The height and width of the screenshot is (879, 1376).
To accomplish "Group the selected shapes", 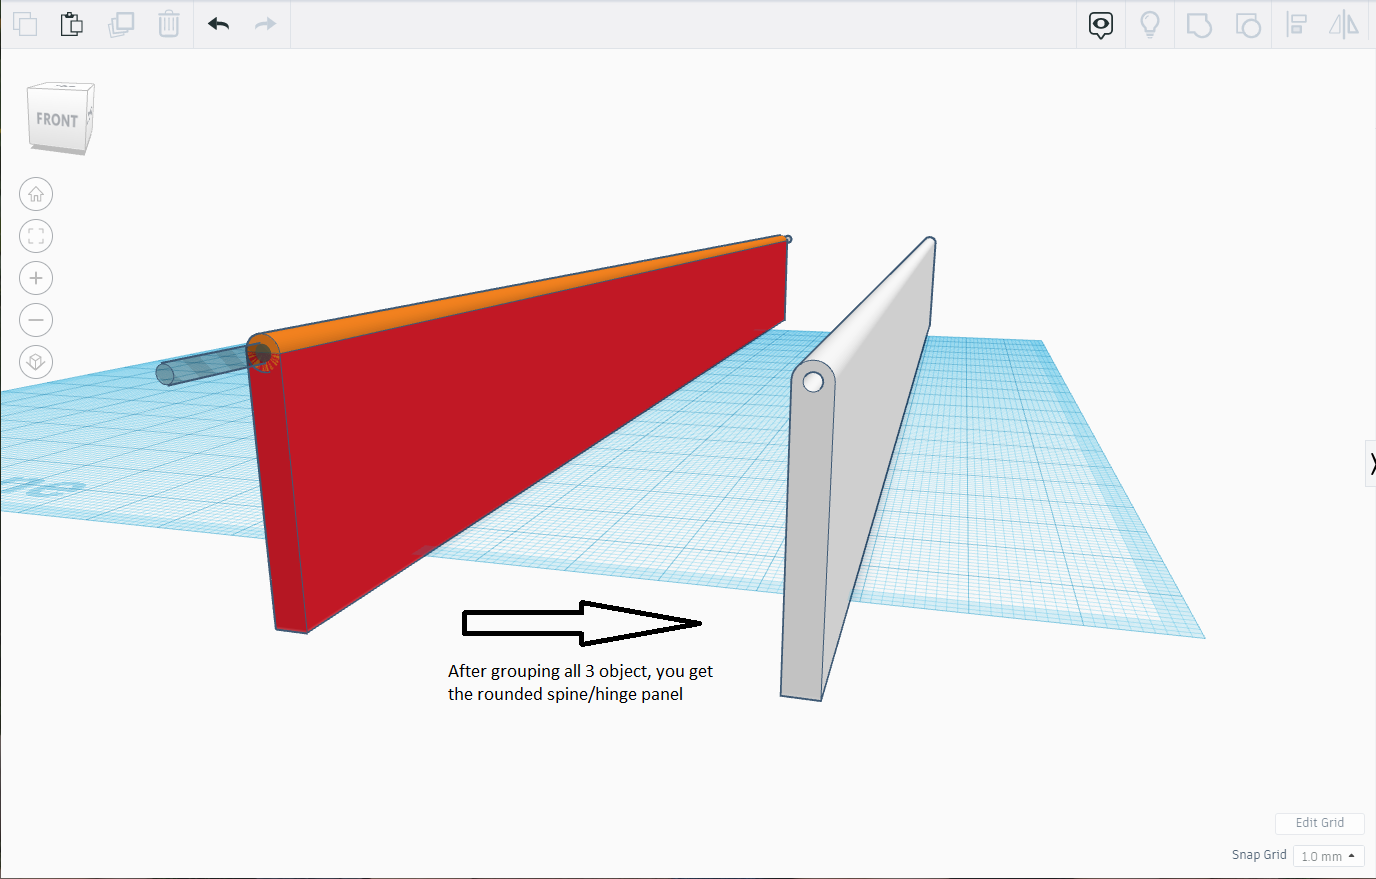I will tap(1199, 25).
